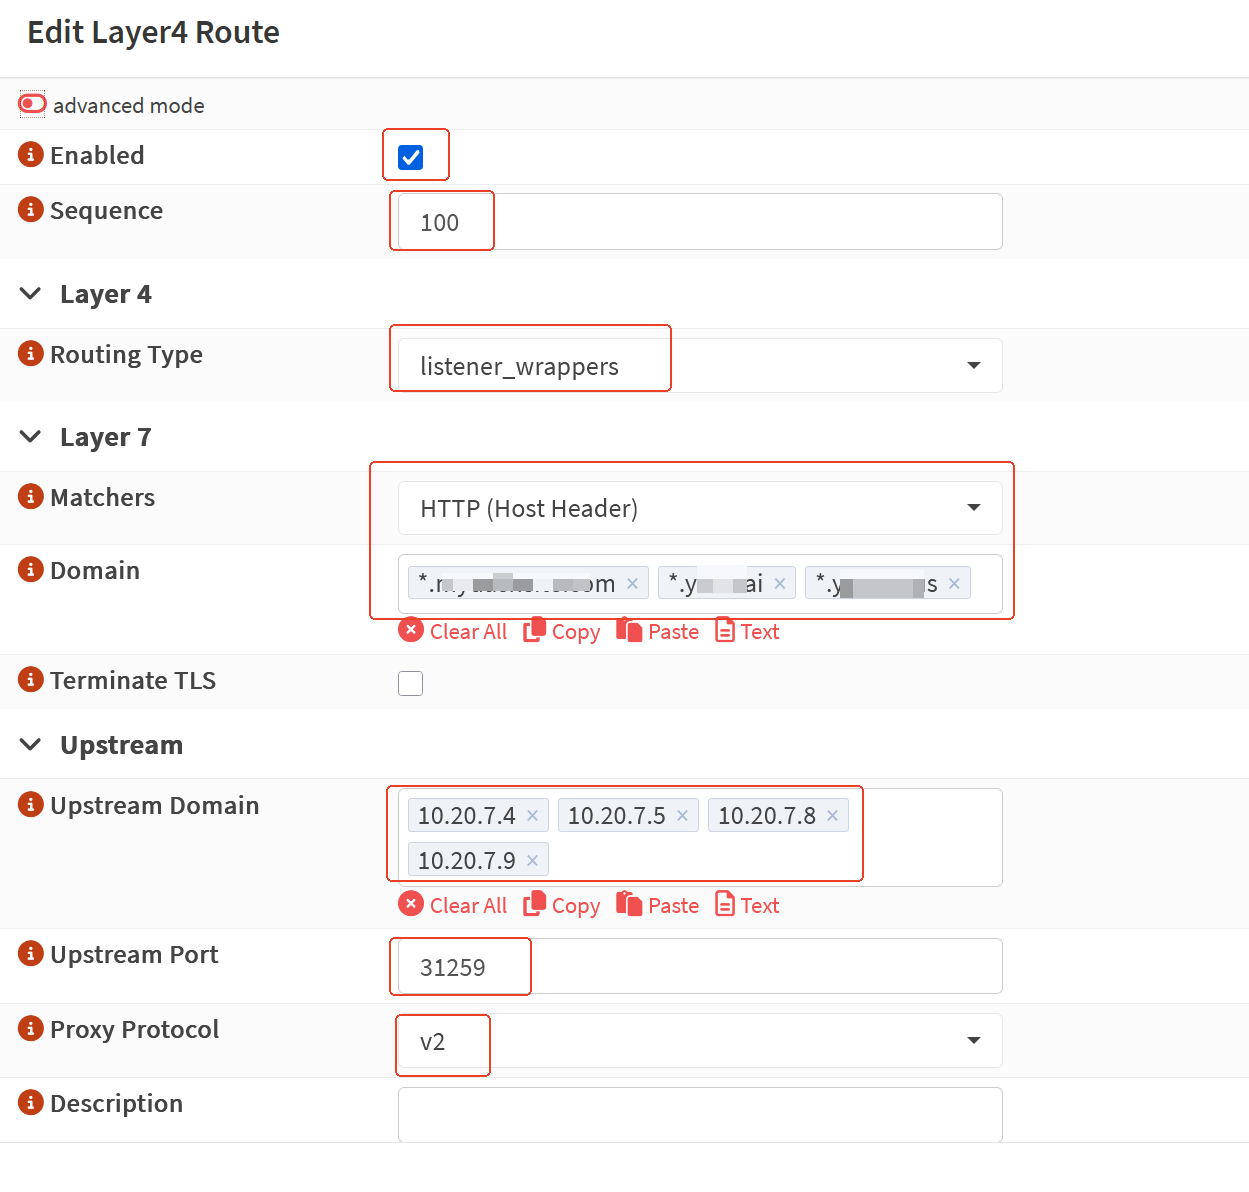Image resolution: width=1249 pixels, height=1192 pixels.
Task: Remove 10.20.7.8 tag from upstream list
Action: pos(833,816)
